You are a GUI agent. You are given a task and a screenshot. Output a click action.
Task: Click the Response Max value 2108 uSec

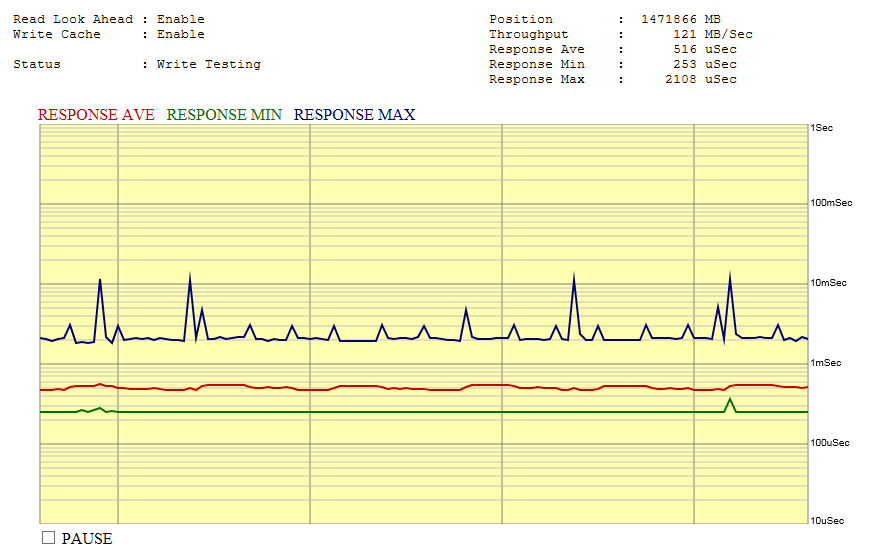(700, 79)
